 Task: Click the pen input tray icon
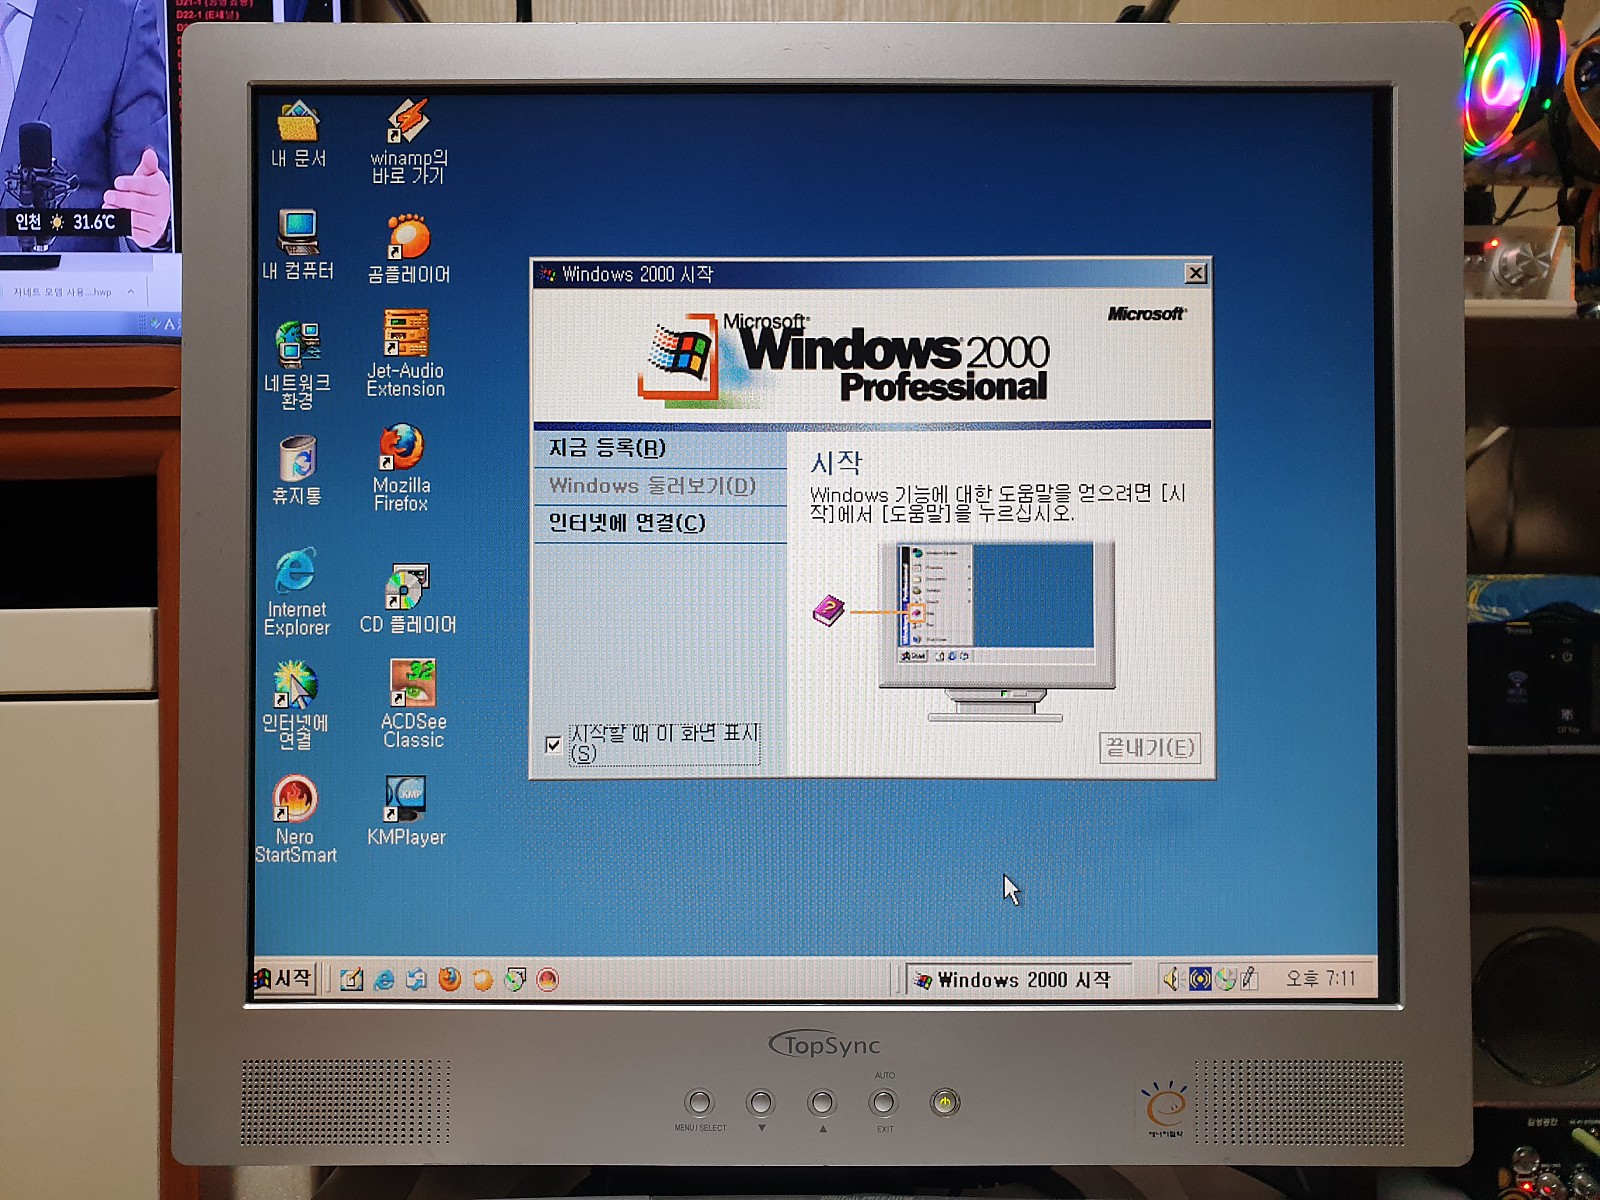coord(1250,978)
